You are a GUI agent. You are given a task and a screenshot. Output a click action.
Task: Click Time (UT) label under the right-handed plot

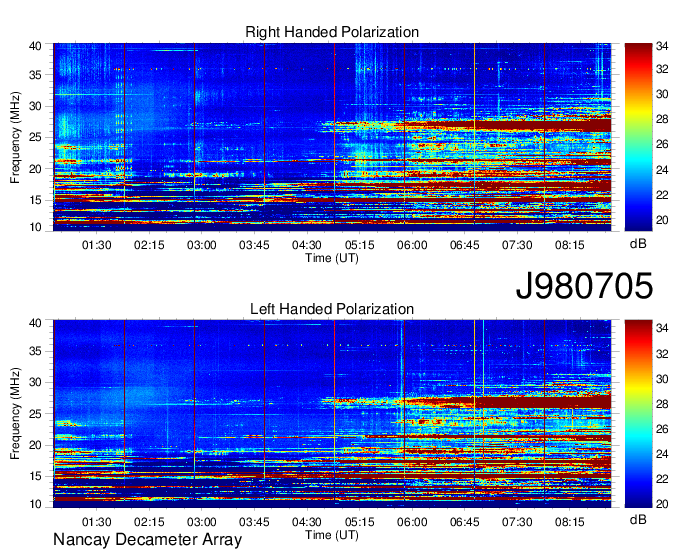point(332,258)
